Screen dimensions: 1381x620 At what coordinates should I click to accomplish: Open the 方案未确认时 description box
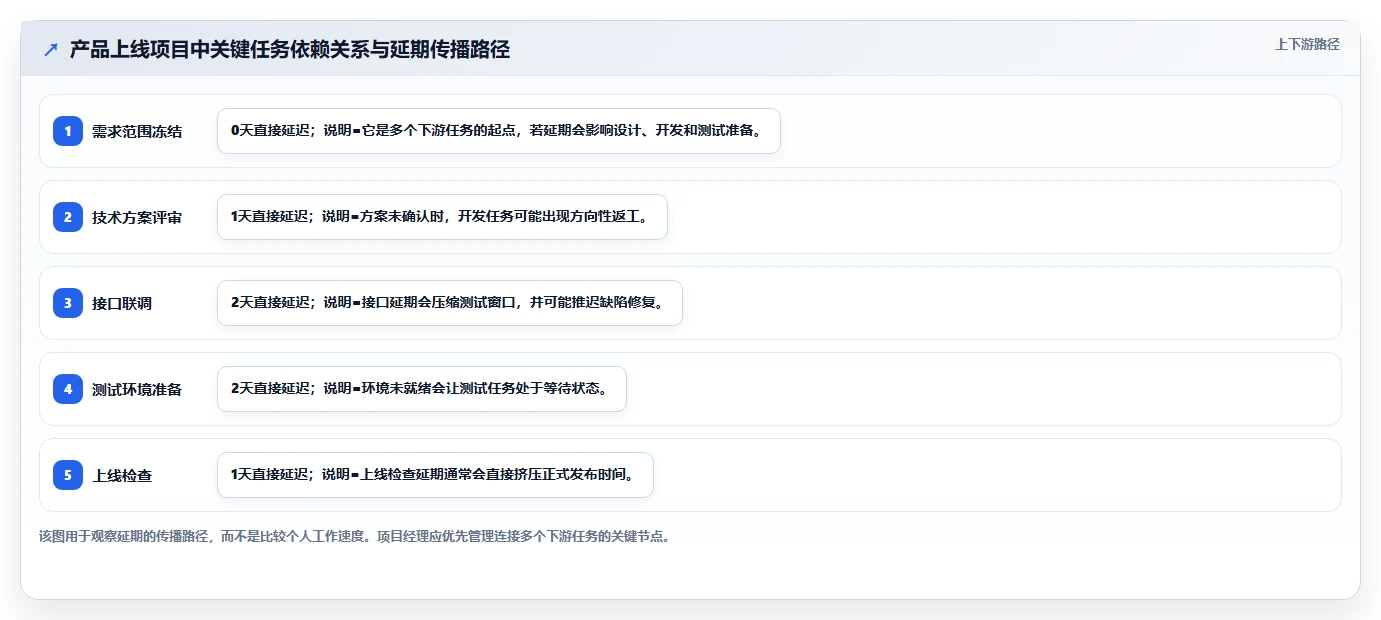pyautogui.click(x=442, y=217)
